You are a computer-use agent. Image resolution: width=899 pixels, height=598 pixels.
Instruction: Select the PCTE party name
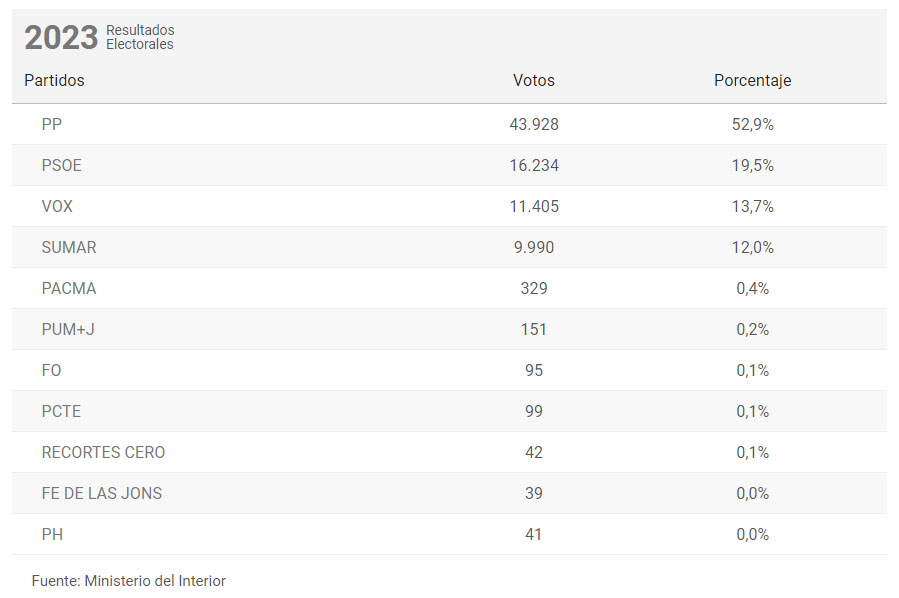[61, 412]
